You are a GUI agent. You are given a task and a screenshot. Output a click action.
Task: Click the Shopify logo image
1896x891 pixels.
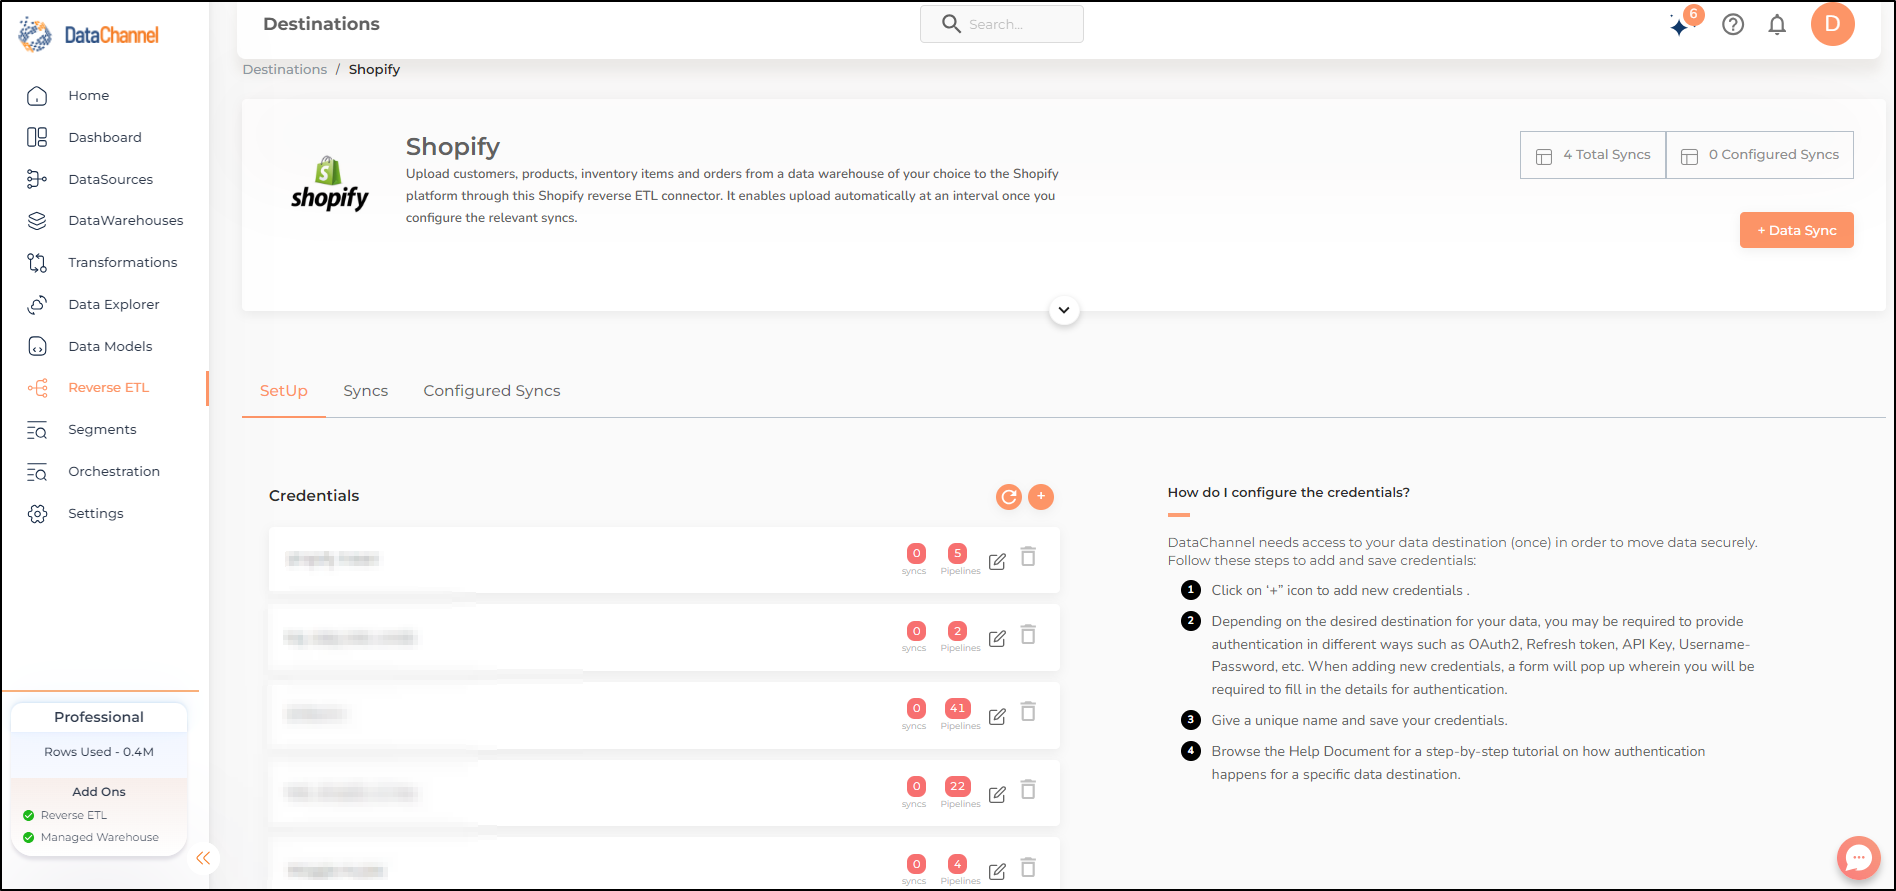coord(330,184)
